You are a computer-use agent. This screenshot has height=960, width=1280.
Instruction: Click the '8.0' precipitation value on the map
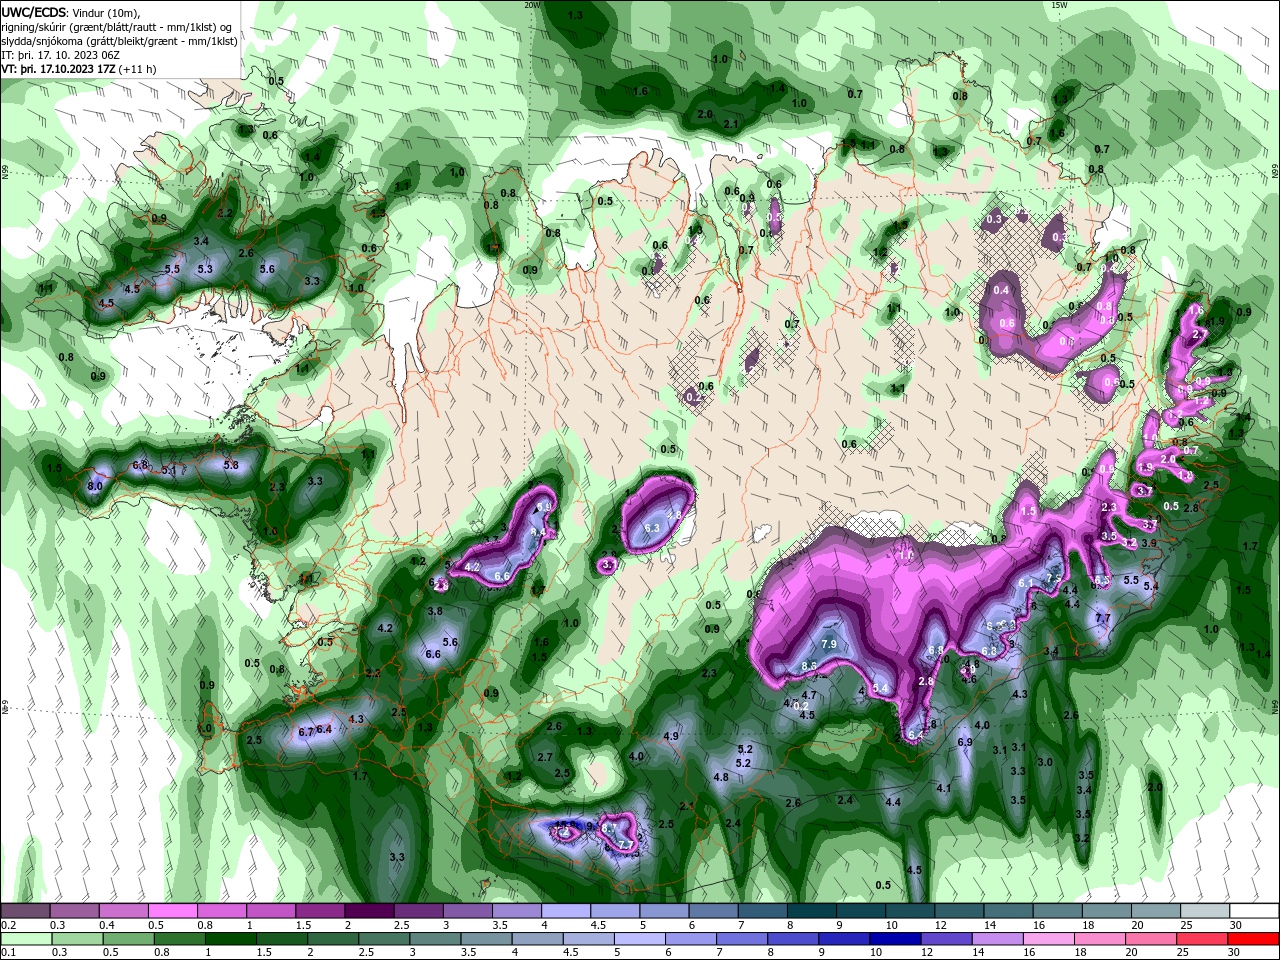coord(95,486)
